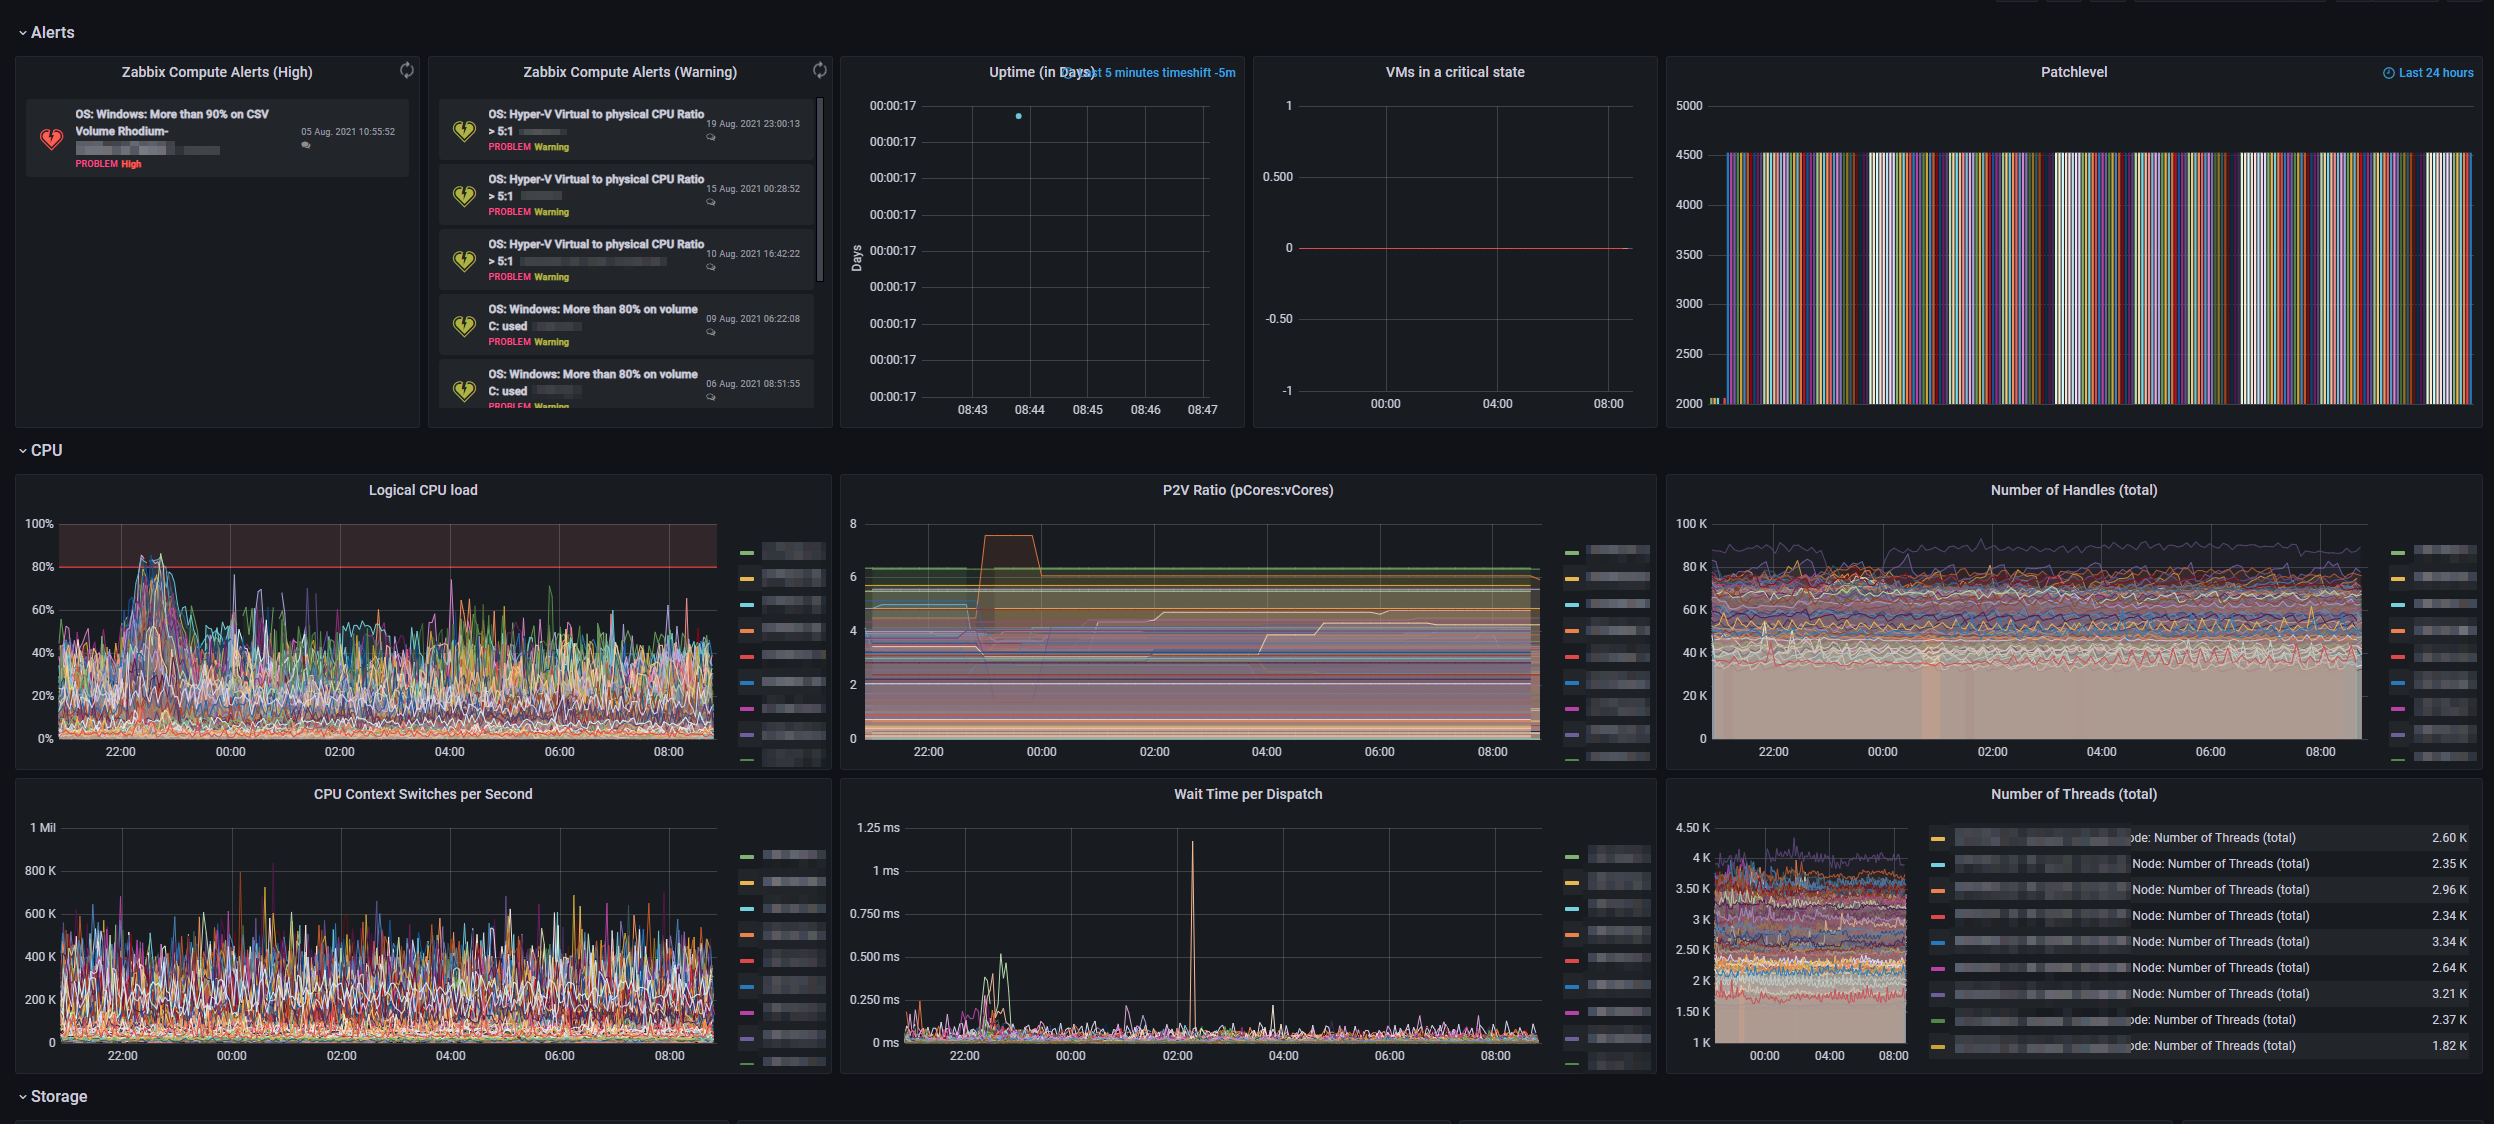
Task: Click the scrollbar in Warning alerts list
Action: click(x=820, y=188)
